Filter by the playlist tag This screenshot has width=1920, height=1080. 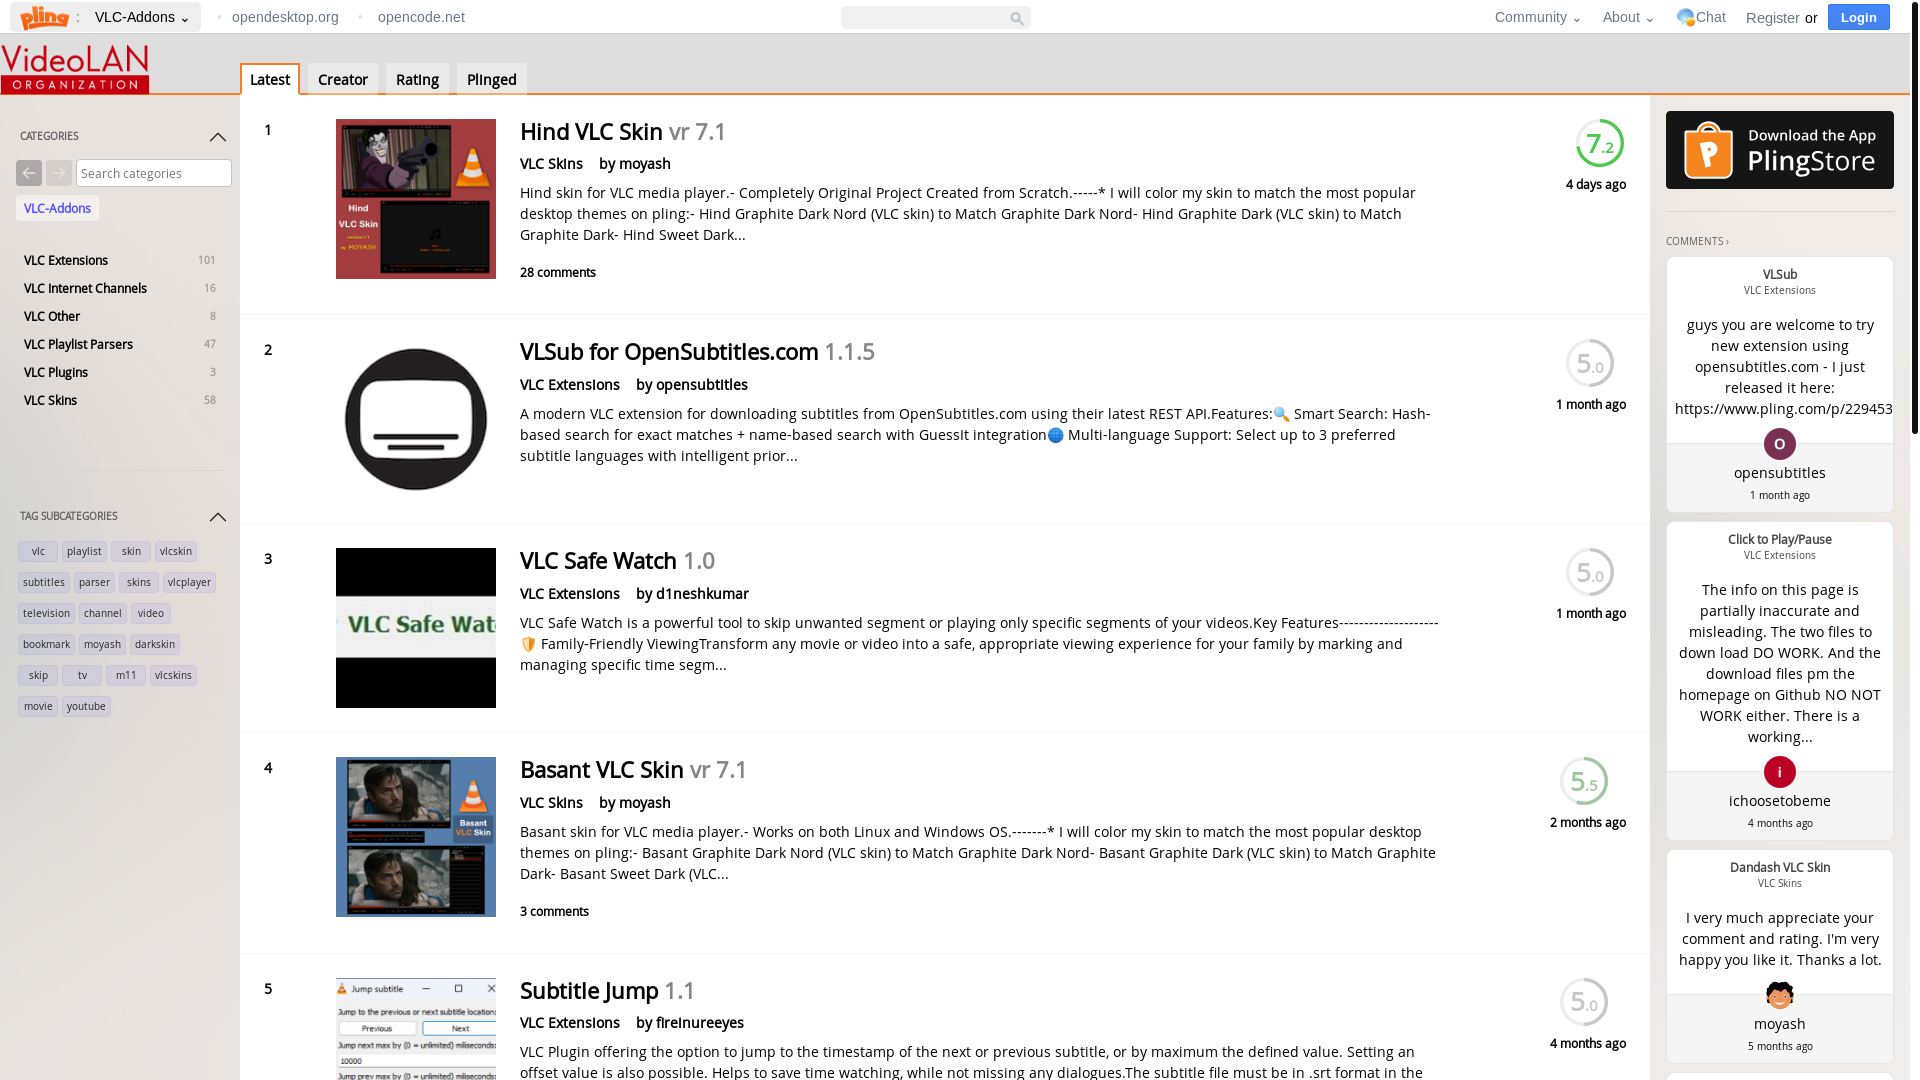84,551
